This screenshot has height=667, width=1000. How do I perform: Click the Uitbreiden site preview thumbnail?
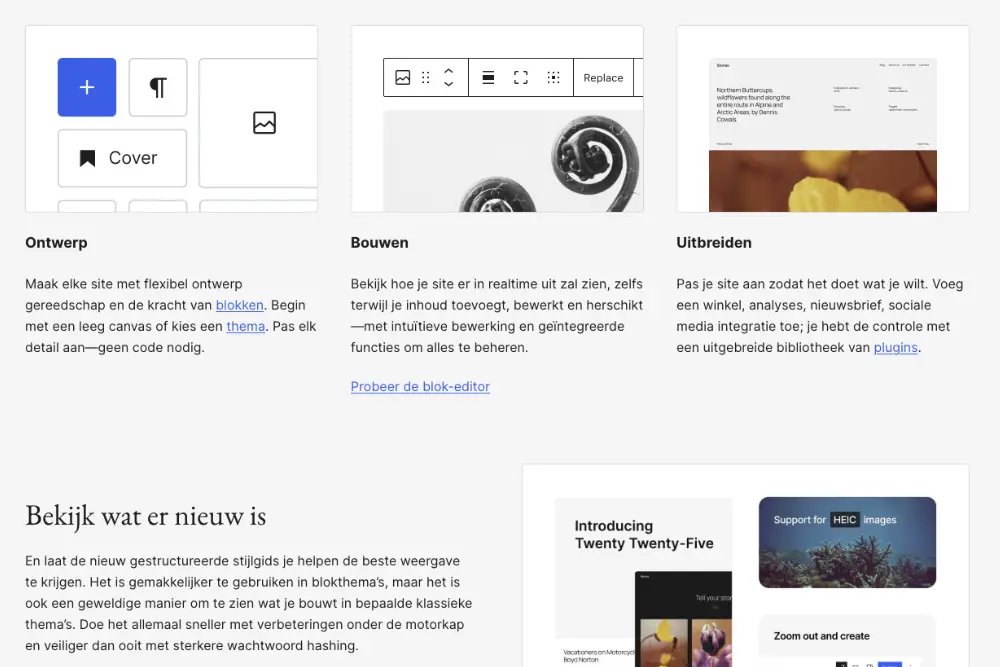pyautogui.click(x=822, y=134)
